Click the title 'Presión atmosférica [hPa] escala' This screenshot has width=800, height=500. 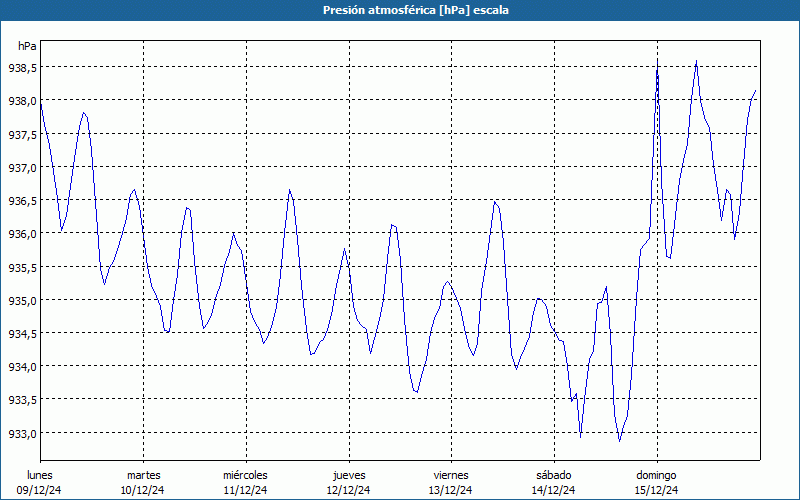pos(416,10)
